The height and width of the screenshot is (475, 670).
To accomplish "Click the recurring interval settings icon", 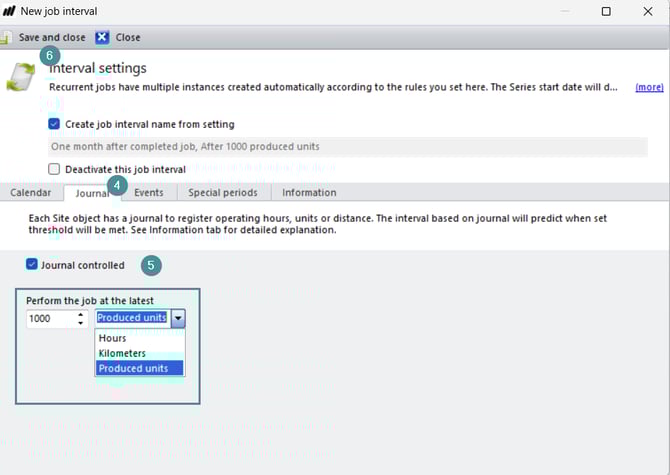I will (x=21, y=77).
